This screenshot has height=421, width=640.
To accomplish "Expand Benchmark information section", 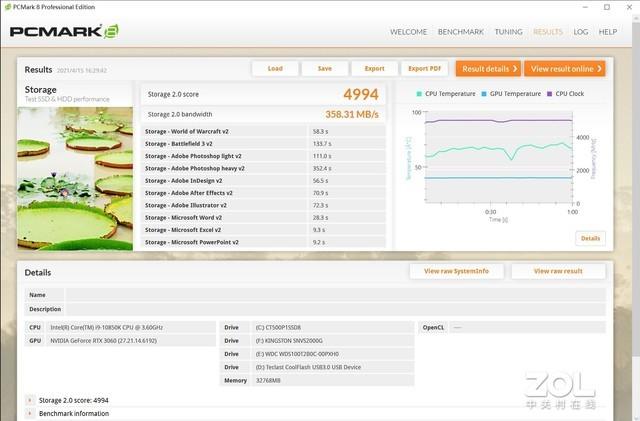I will coord(29,413).
